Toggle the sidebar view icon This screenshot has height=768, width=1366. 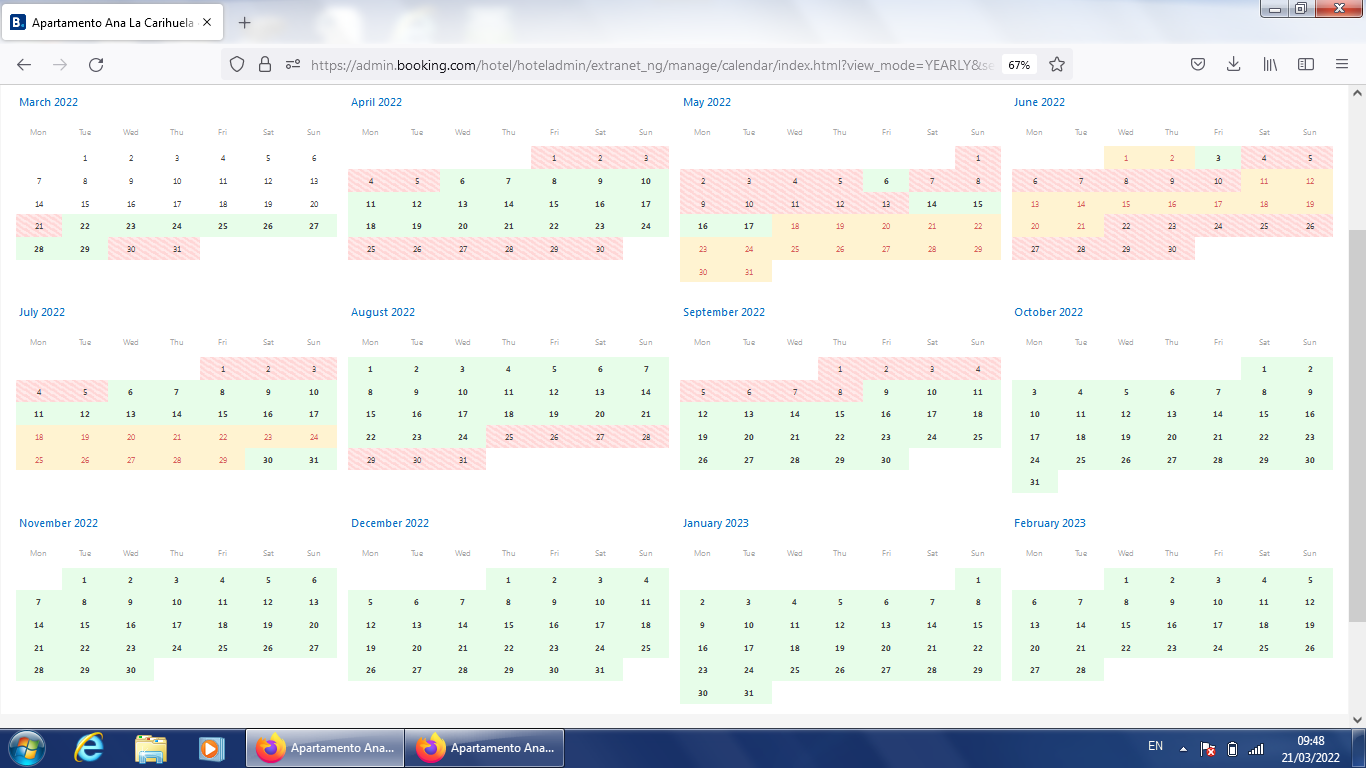point(1306,64)
